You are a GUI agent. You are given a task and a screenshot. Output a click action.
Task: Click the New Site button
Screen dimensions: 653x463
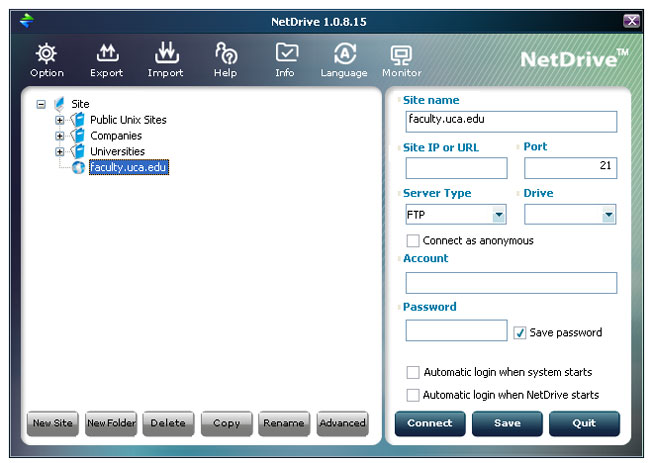click(52, 423)
